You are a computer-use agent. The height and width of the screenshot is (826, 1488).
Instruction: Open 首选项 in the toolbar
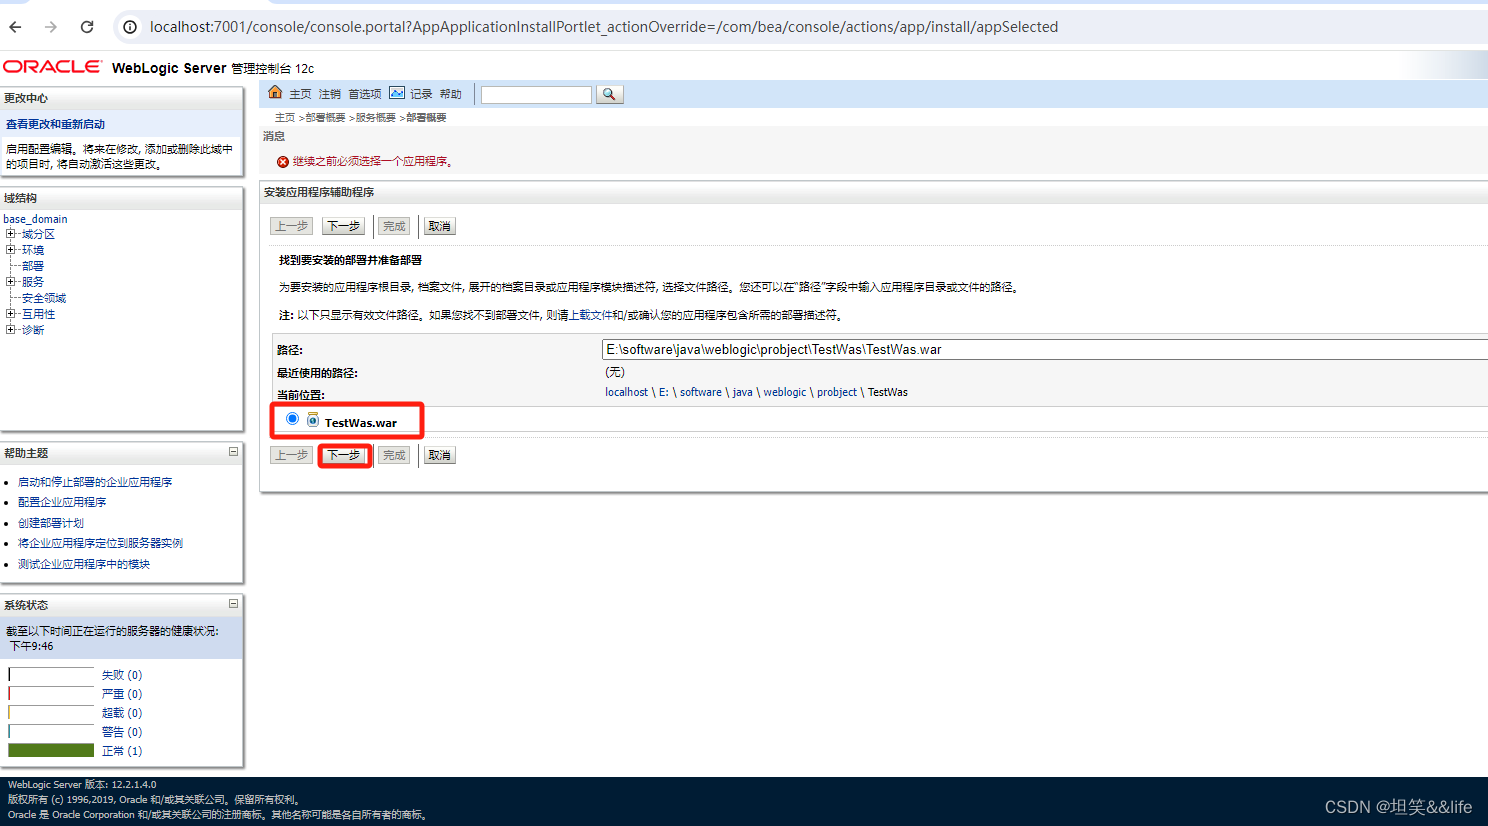365,94
